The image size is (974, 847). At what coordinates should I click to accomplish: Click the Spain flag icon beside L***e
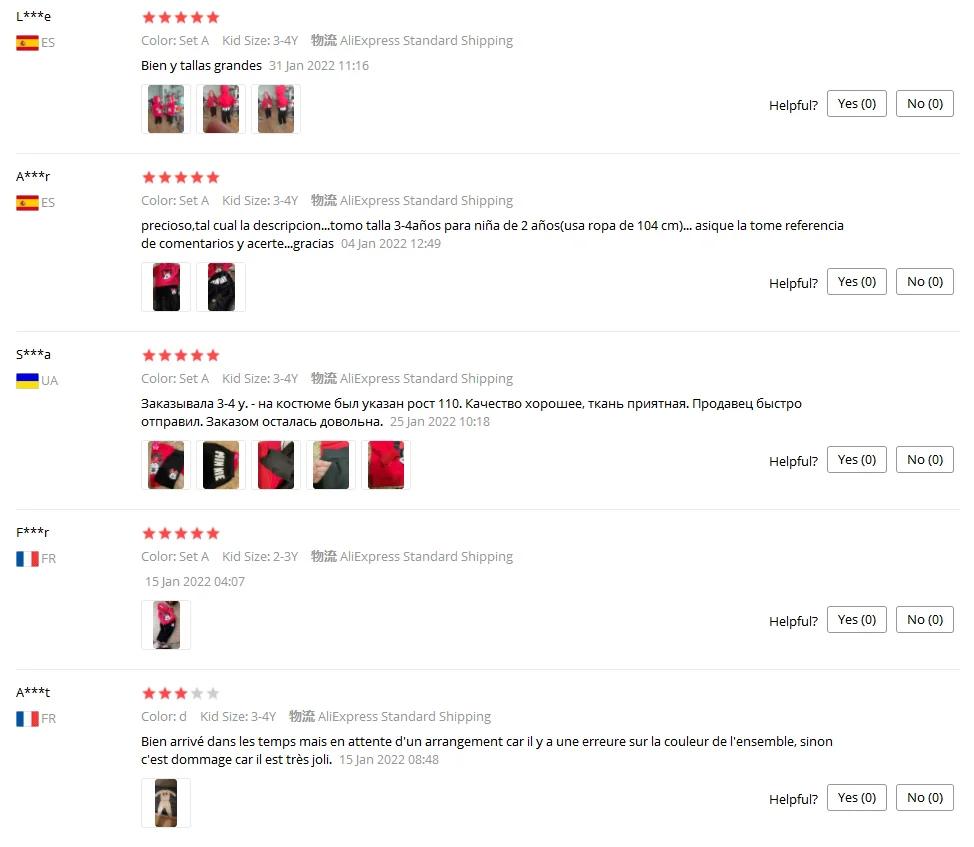[x=27, y=43]
